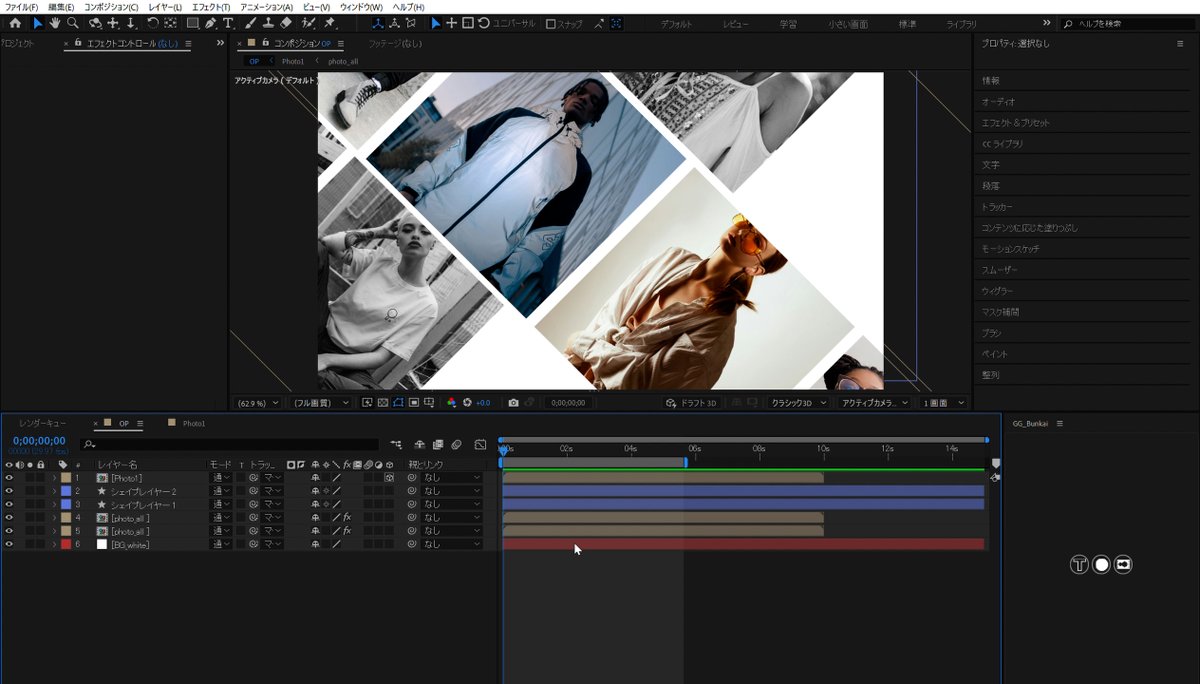Switch to the 学習 workspace
The width and height of the screenshot is (1200, 684).
coord(790,23)
